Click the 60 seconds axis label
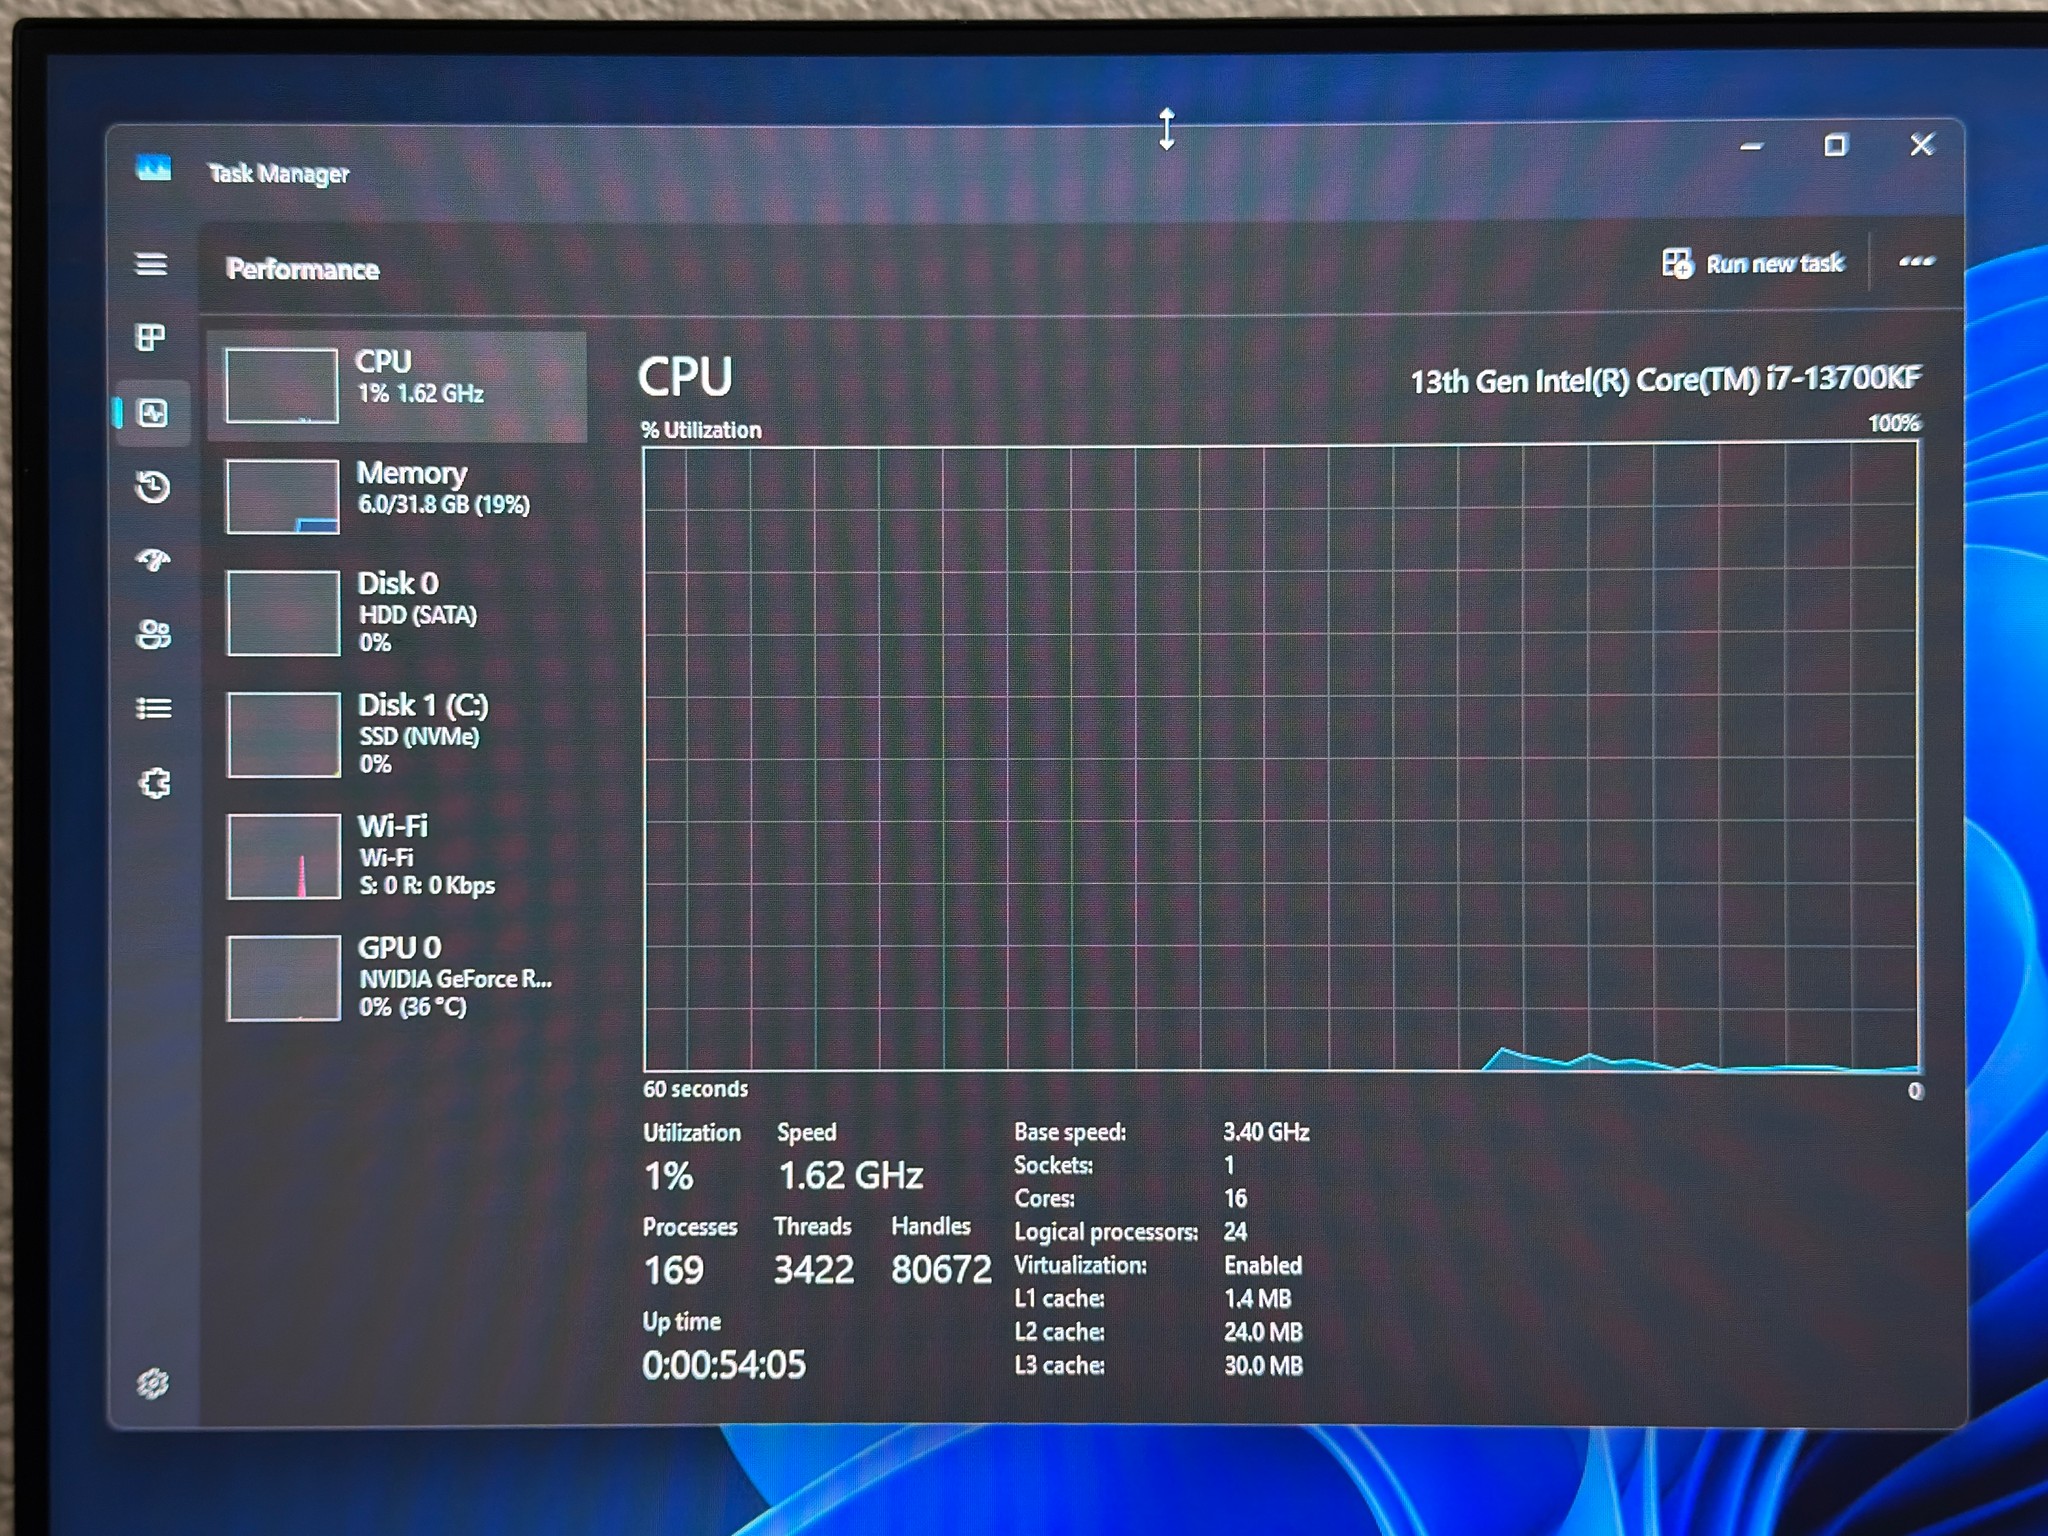 695,1089
